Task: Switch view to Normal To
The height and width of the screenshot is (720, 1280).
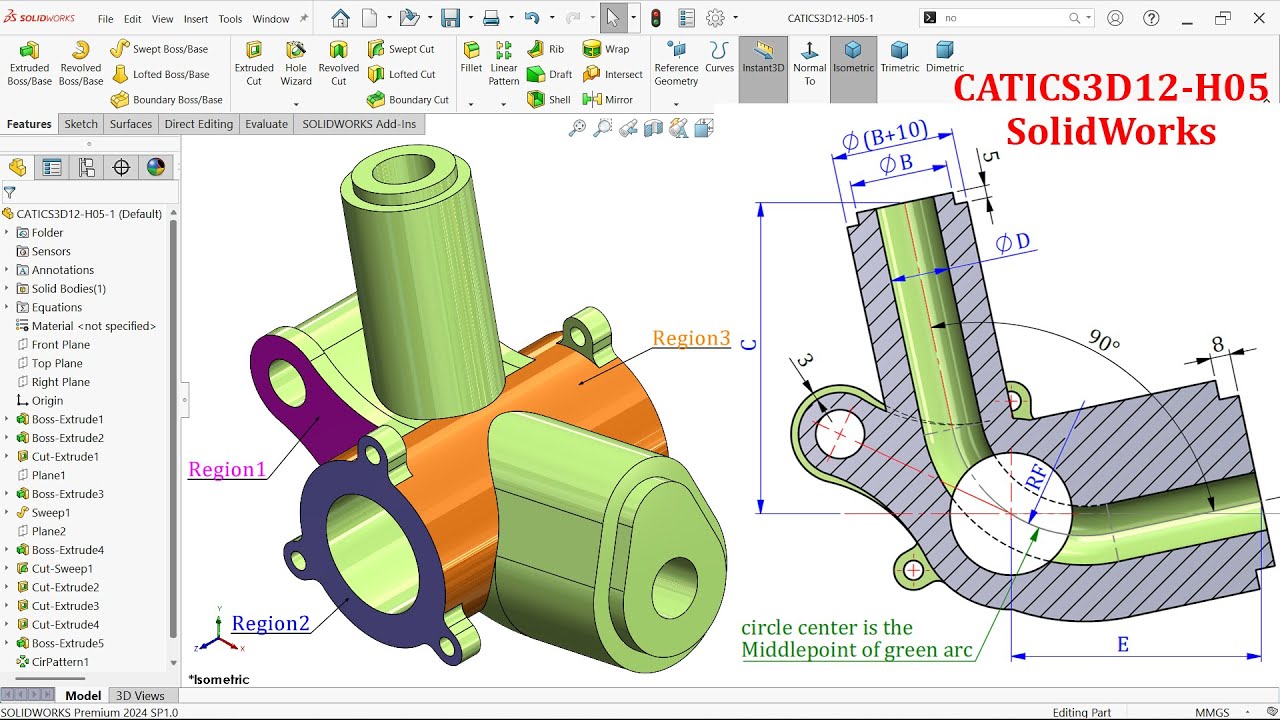Action: pos(809,64)
